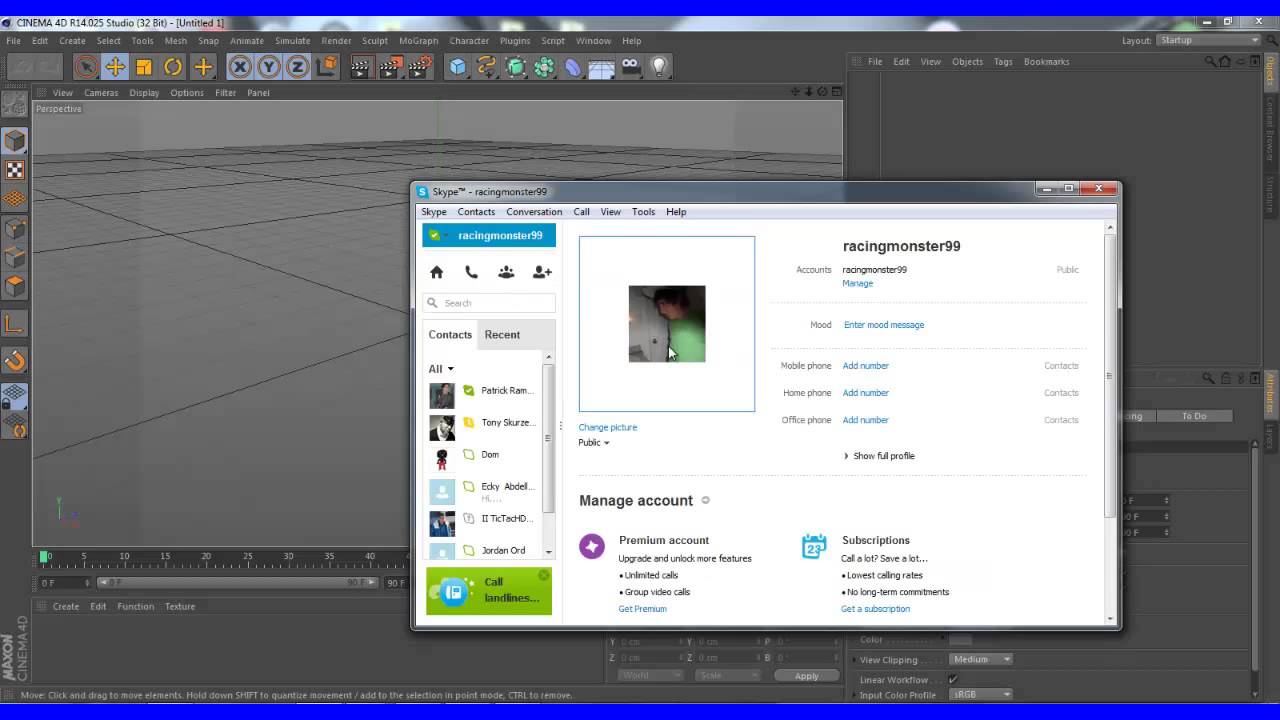Click the profile picture thumbnail
The height and width of the screenshot is (720, 1280).
[667, 324]
